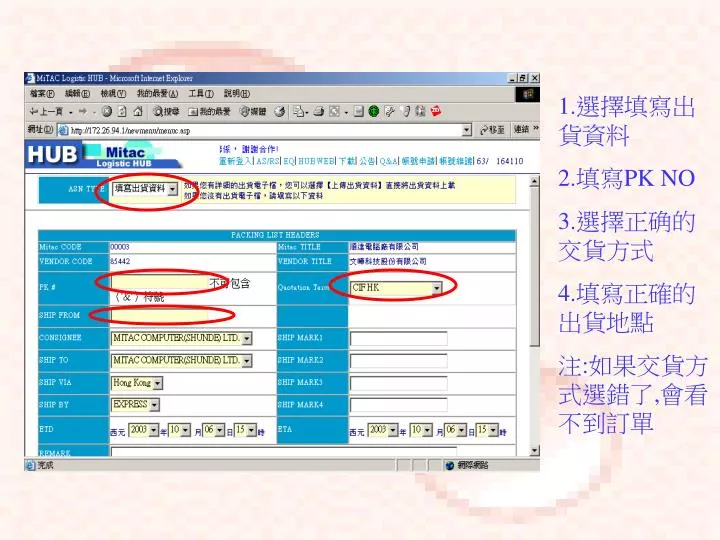Open the Quotation Term CIF HK dropdown
The width and height of the screenshot is (720, 540).
[396, 287]
